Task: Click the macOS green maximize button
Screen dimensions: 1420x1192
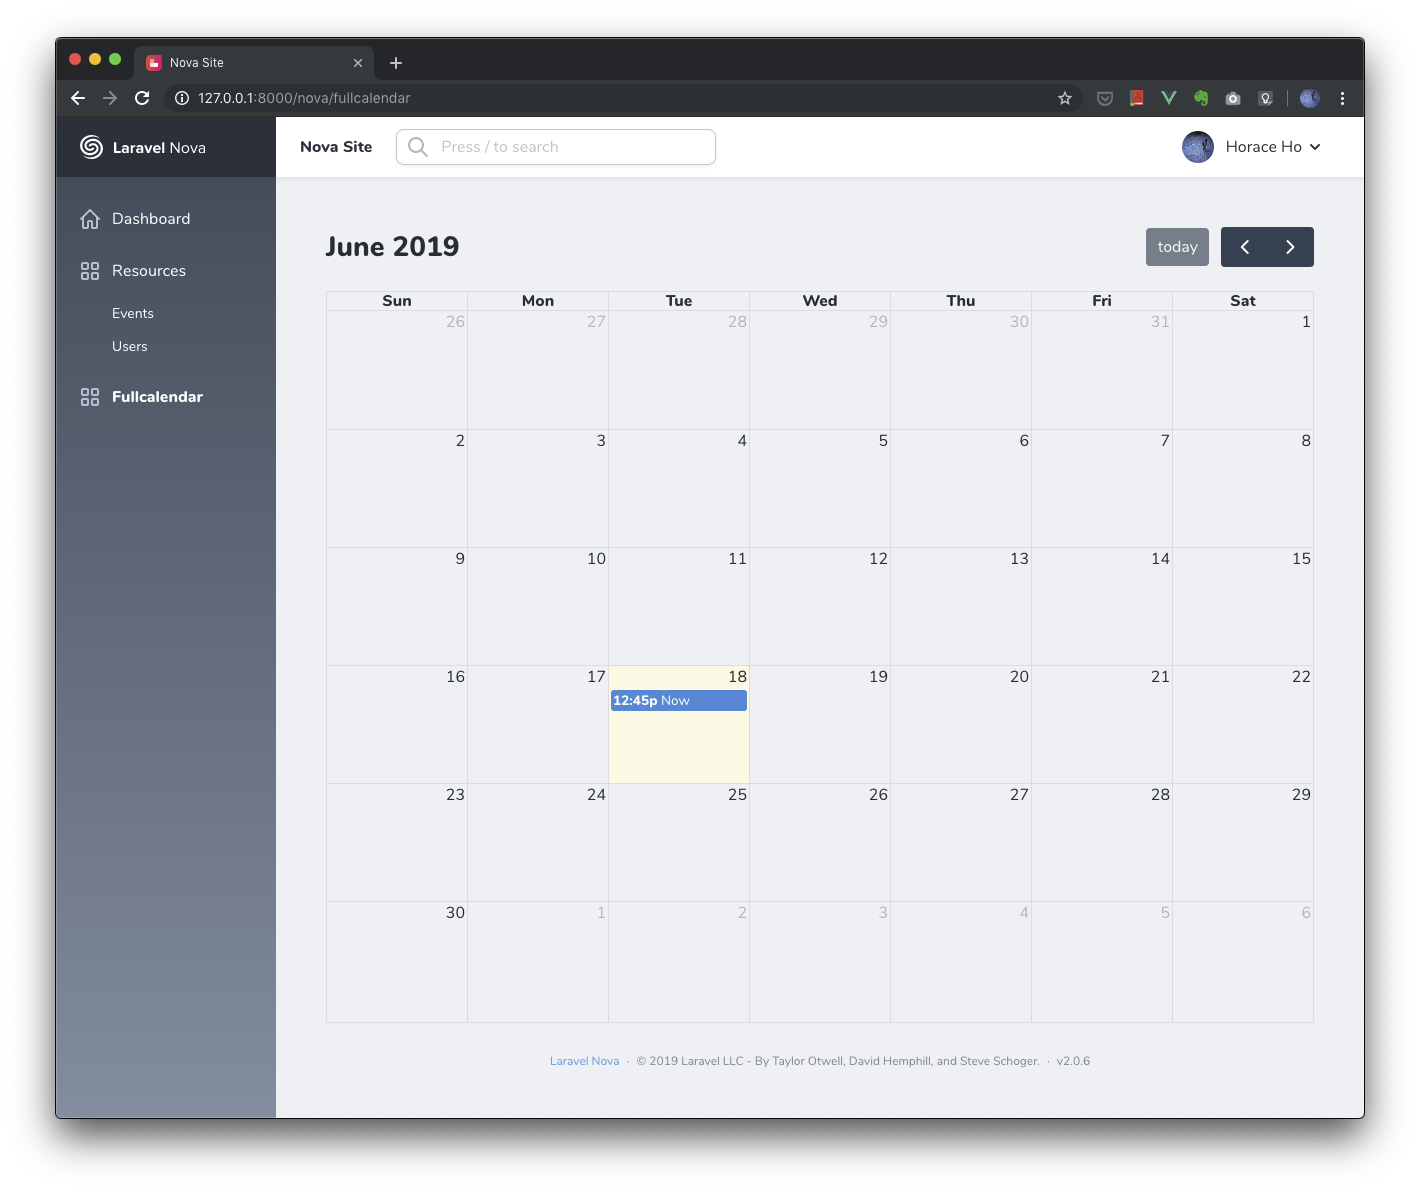Action: [x=115, y=59]
